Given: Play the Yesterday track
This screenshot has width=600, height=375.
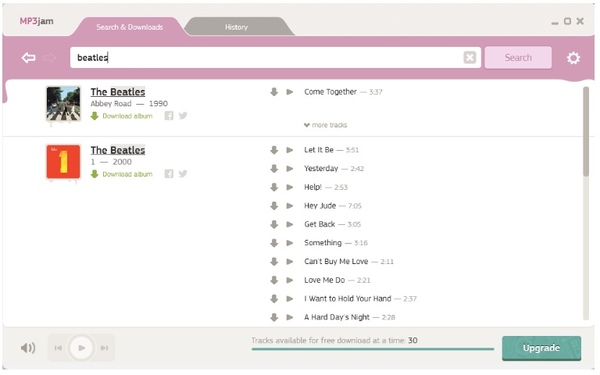Looking at the screenshot, I should click(290, 169).
